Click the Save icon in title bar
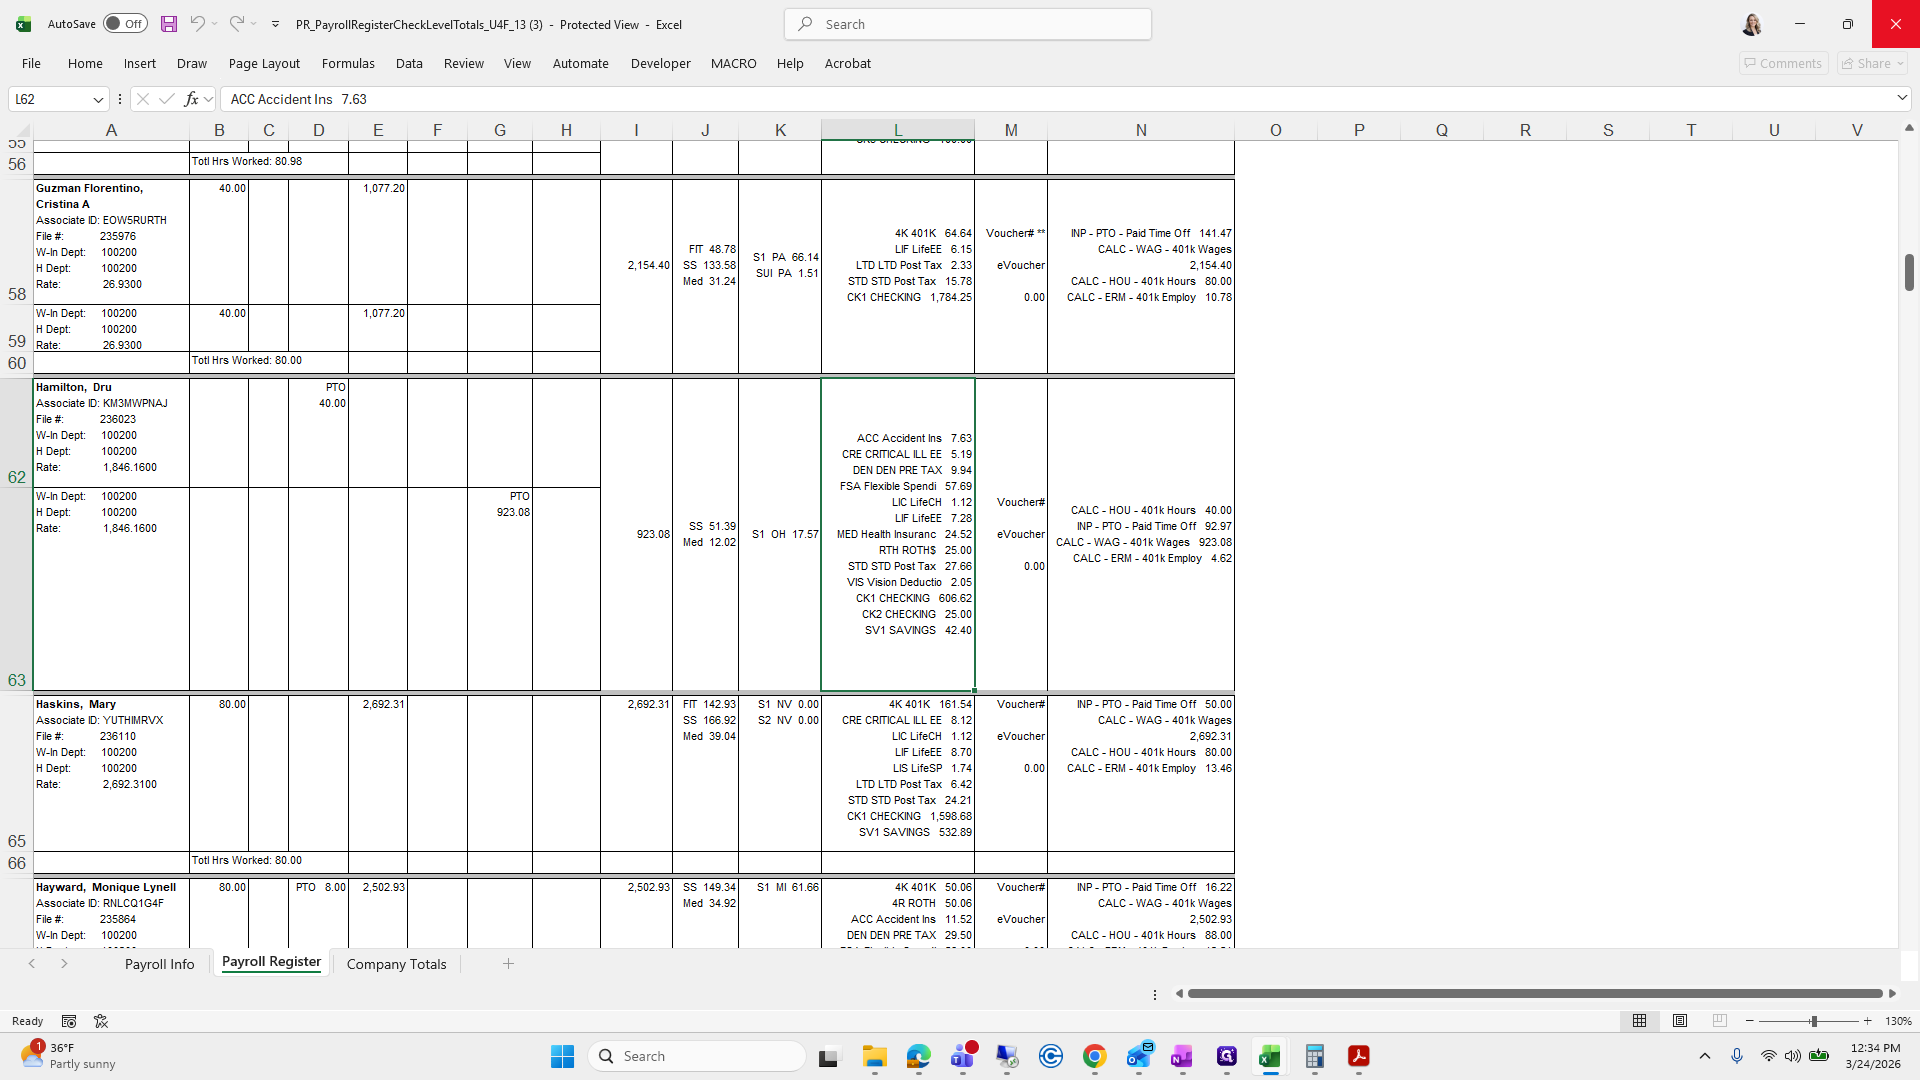Image resolution: width=1920 pixels, height=1080 pixels. 169,24
